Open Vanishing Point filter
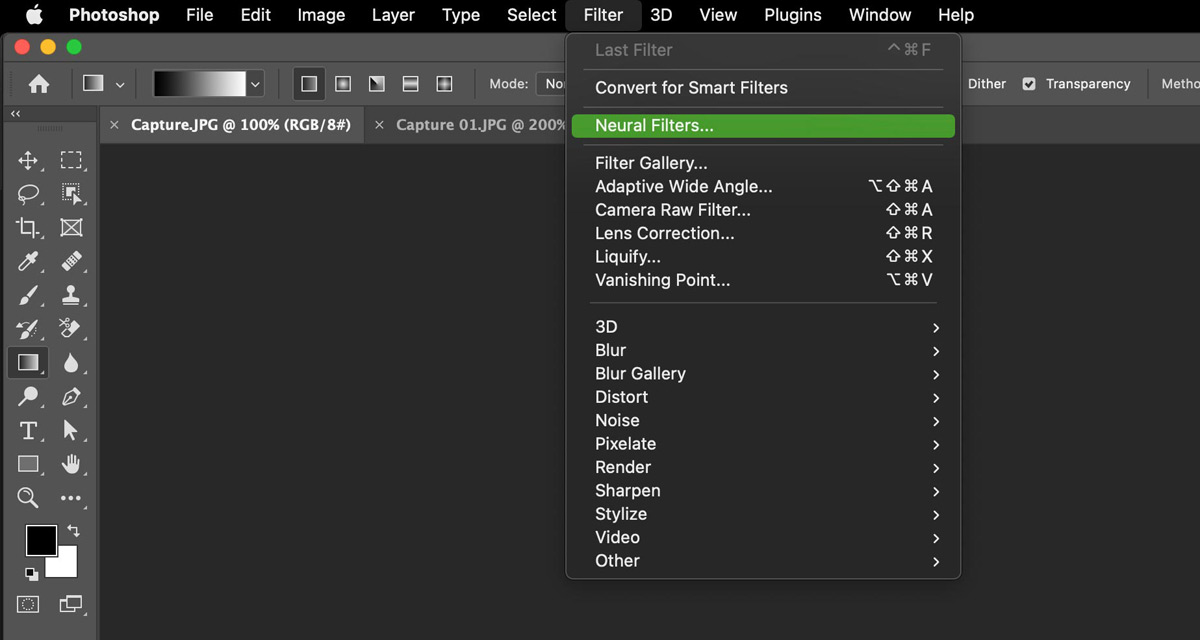Screen dimensions: 1200x640 [763, 280]
